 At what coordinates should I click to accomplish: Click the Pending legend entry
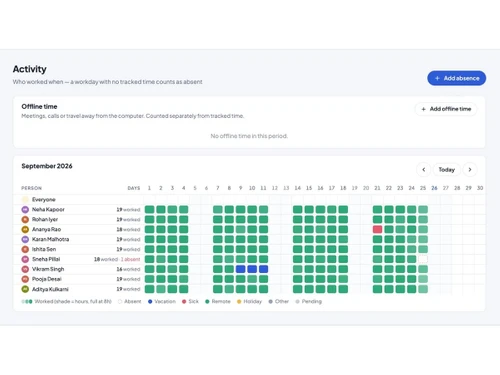coord(308,301)
